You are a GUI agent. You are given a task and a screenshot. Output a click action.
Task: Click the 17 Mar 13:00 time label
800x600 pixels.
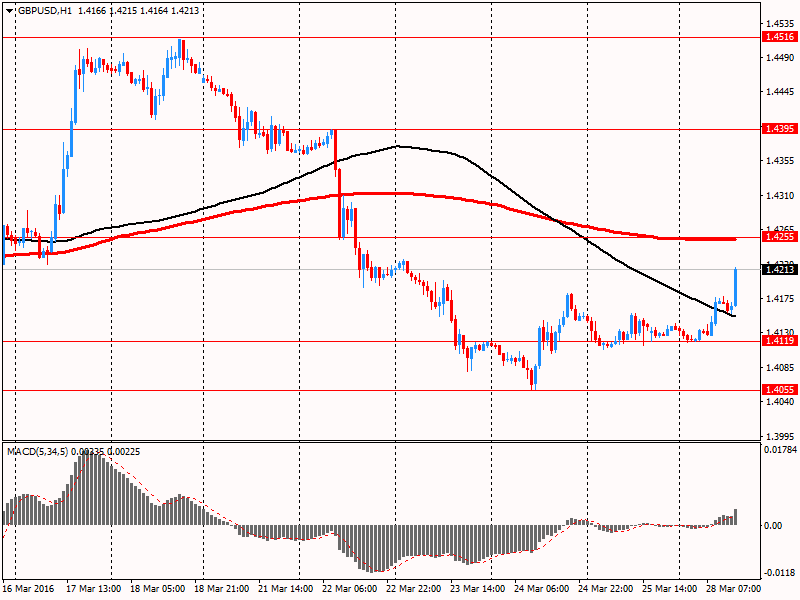coord(94,589)
